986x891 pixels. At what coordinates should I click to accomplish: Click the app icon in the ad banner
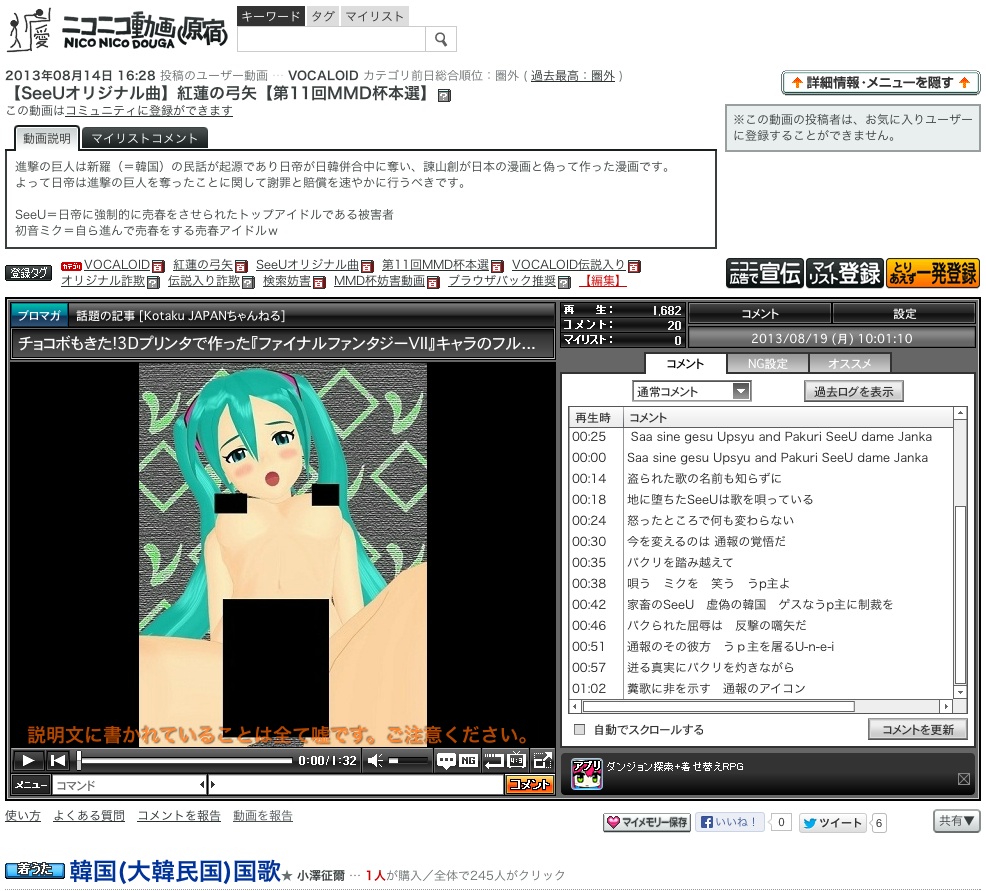tap(586, 773)
